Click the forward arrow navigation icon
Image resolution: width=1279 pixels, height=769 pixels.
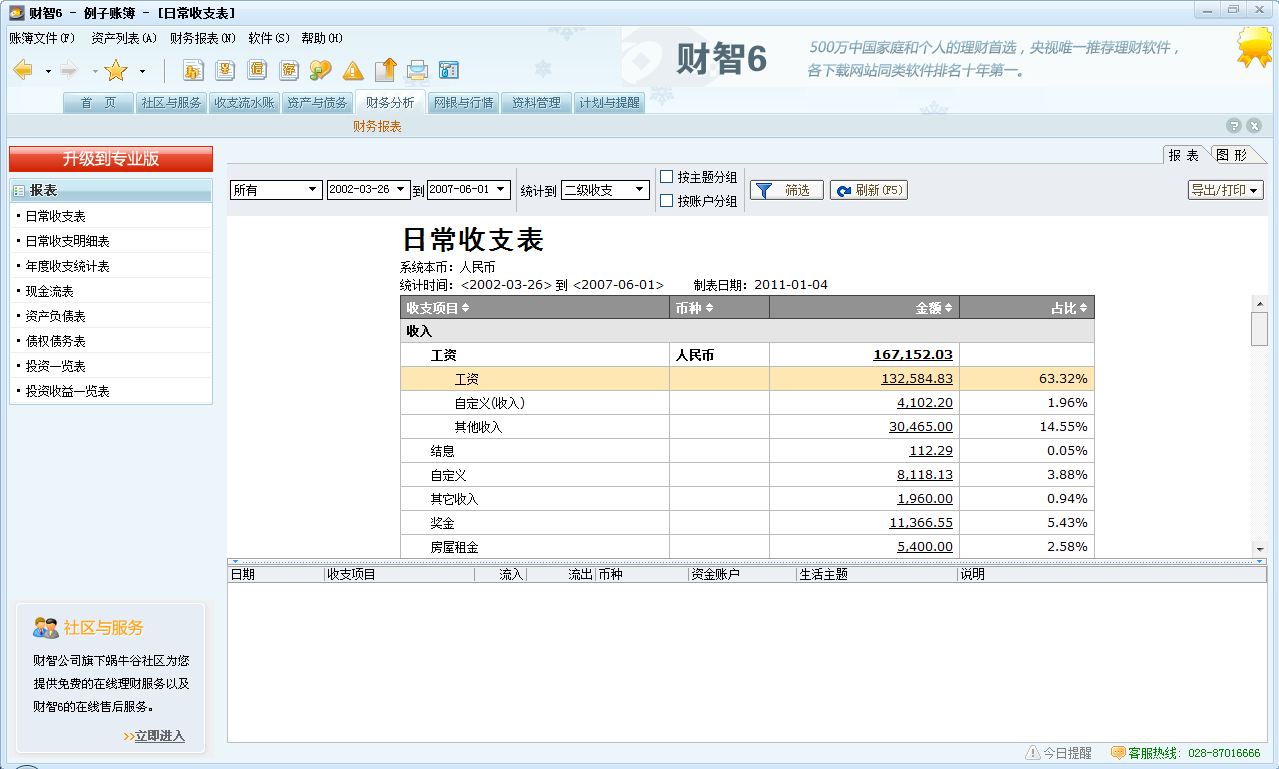click(x=69, y=70)
